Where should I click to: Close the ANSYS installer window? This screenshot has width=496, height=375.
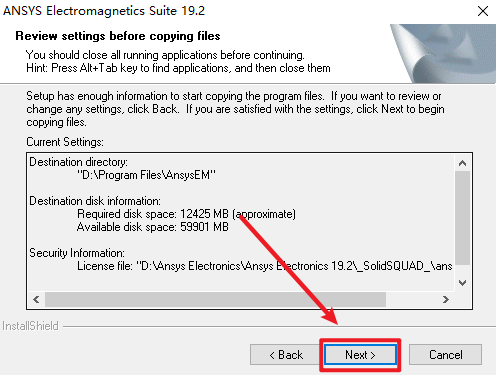[x=483, y=11]
